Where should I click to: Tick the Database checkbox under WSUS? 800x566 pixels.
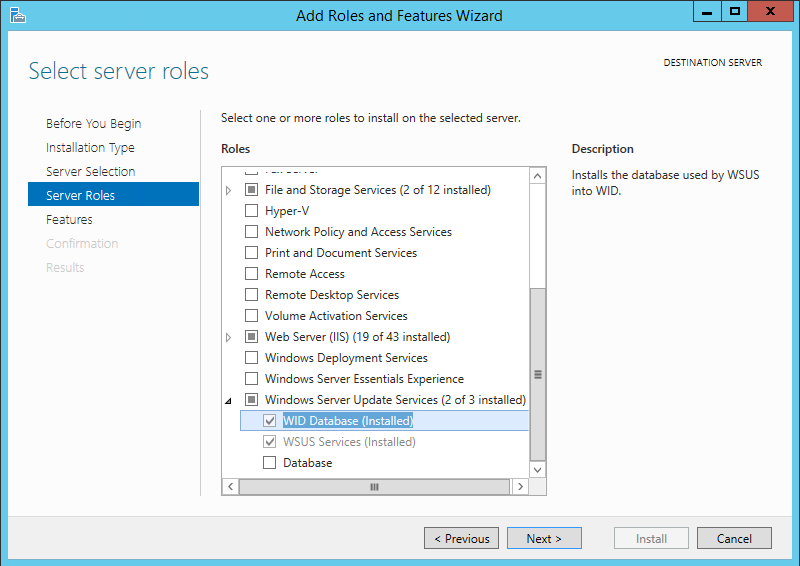270,463
